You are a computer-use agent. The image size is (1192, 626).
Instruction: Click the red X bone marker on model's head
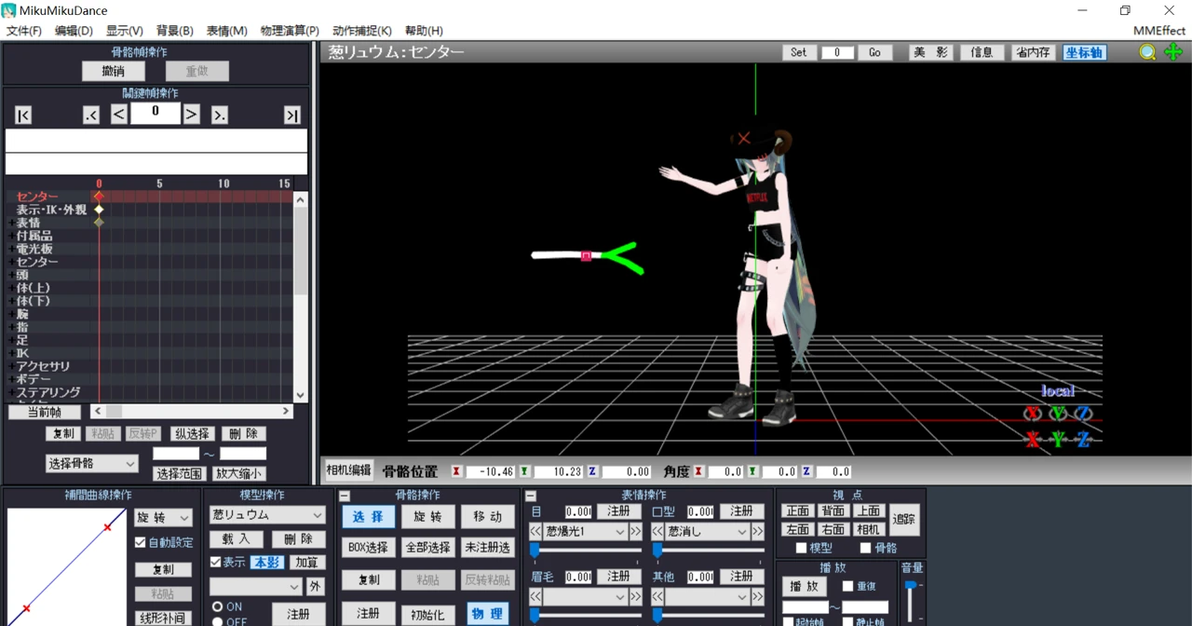(743, 138)
